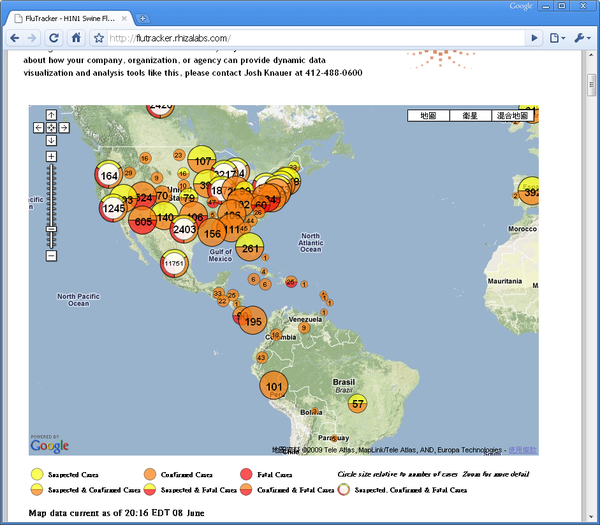Click the 'Map data current as of' text
Viewport: 600px width, 525px height.
pyautogui.click(x=116, y=513)
